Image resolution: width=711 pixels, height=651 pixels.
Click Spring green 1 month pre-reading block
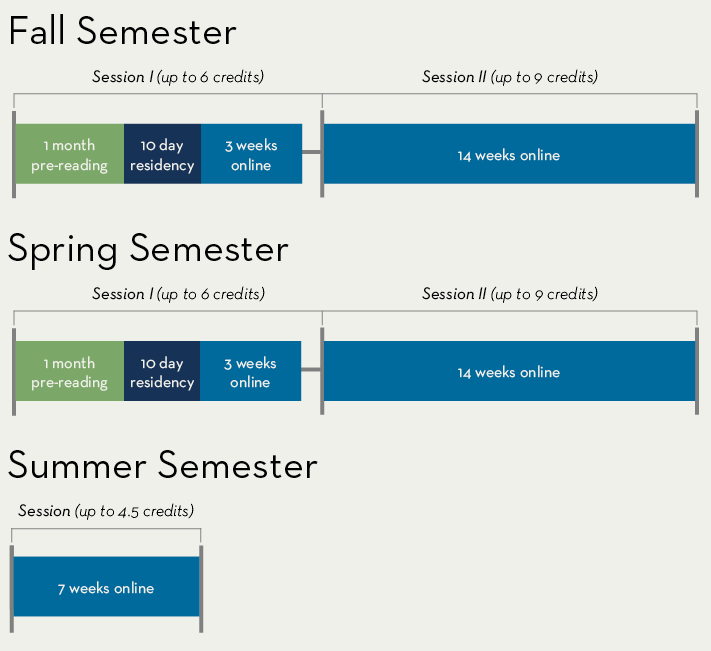point(69,372)
